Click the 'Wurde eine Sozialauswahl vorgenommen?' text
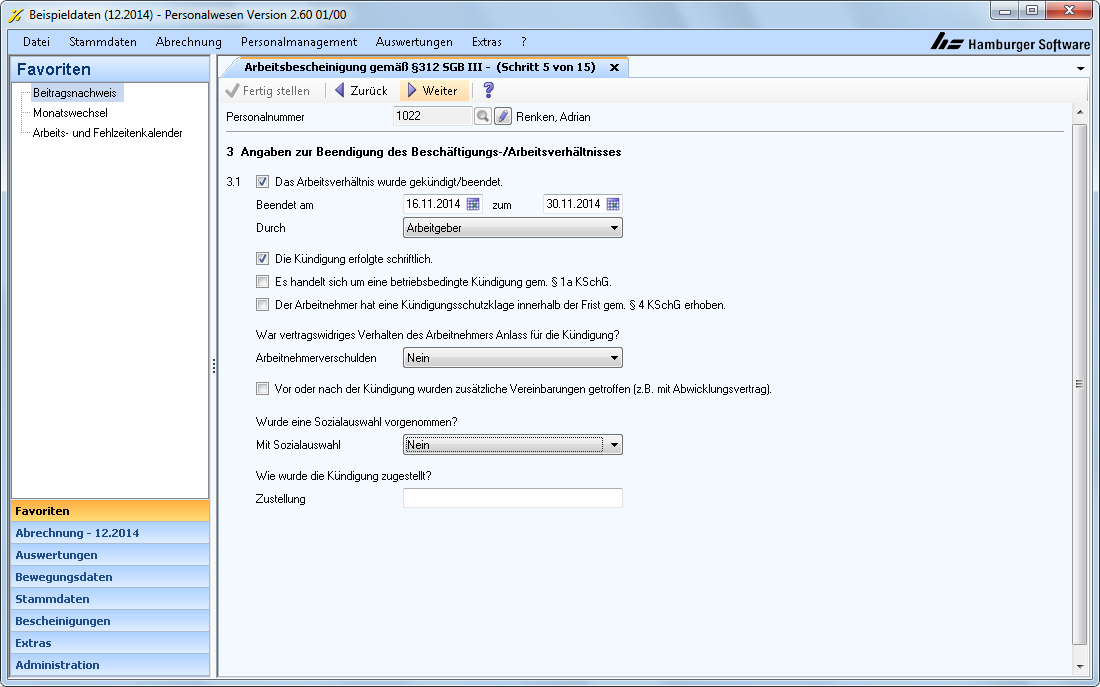Screen dimensions: 1100x687 coord(356,422)
